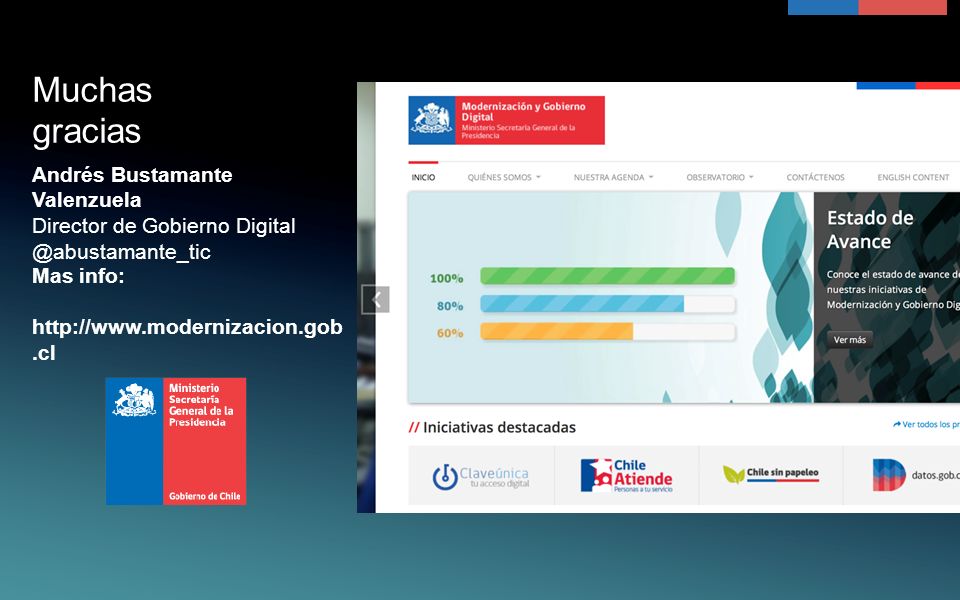Screen dimensions: 960x600
Task: Expand the QUIÉNES SOMOS menu
Action: pyautogui.click(x=504, y=178)
